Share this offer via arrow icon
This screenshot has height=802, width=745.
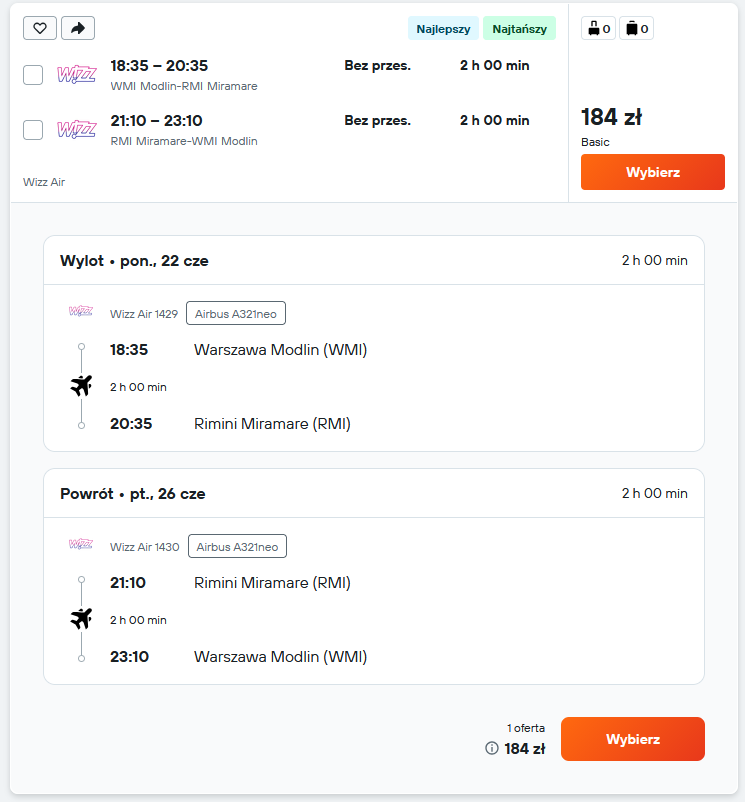coord(78,28)
